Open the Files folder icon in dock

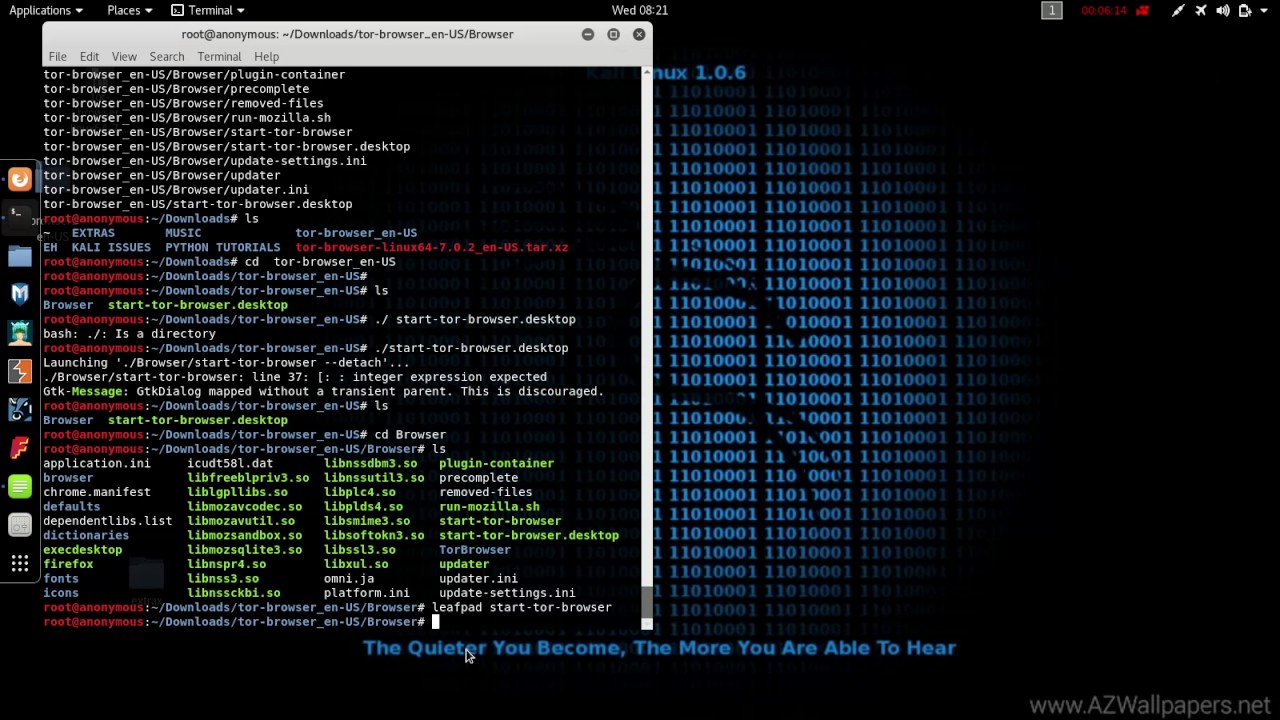click(20, 256)
